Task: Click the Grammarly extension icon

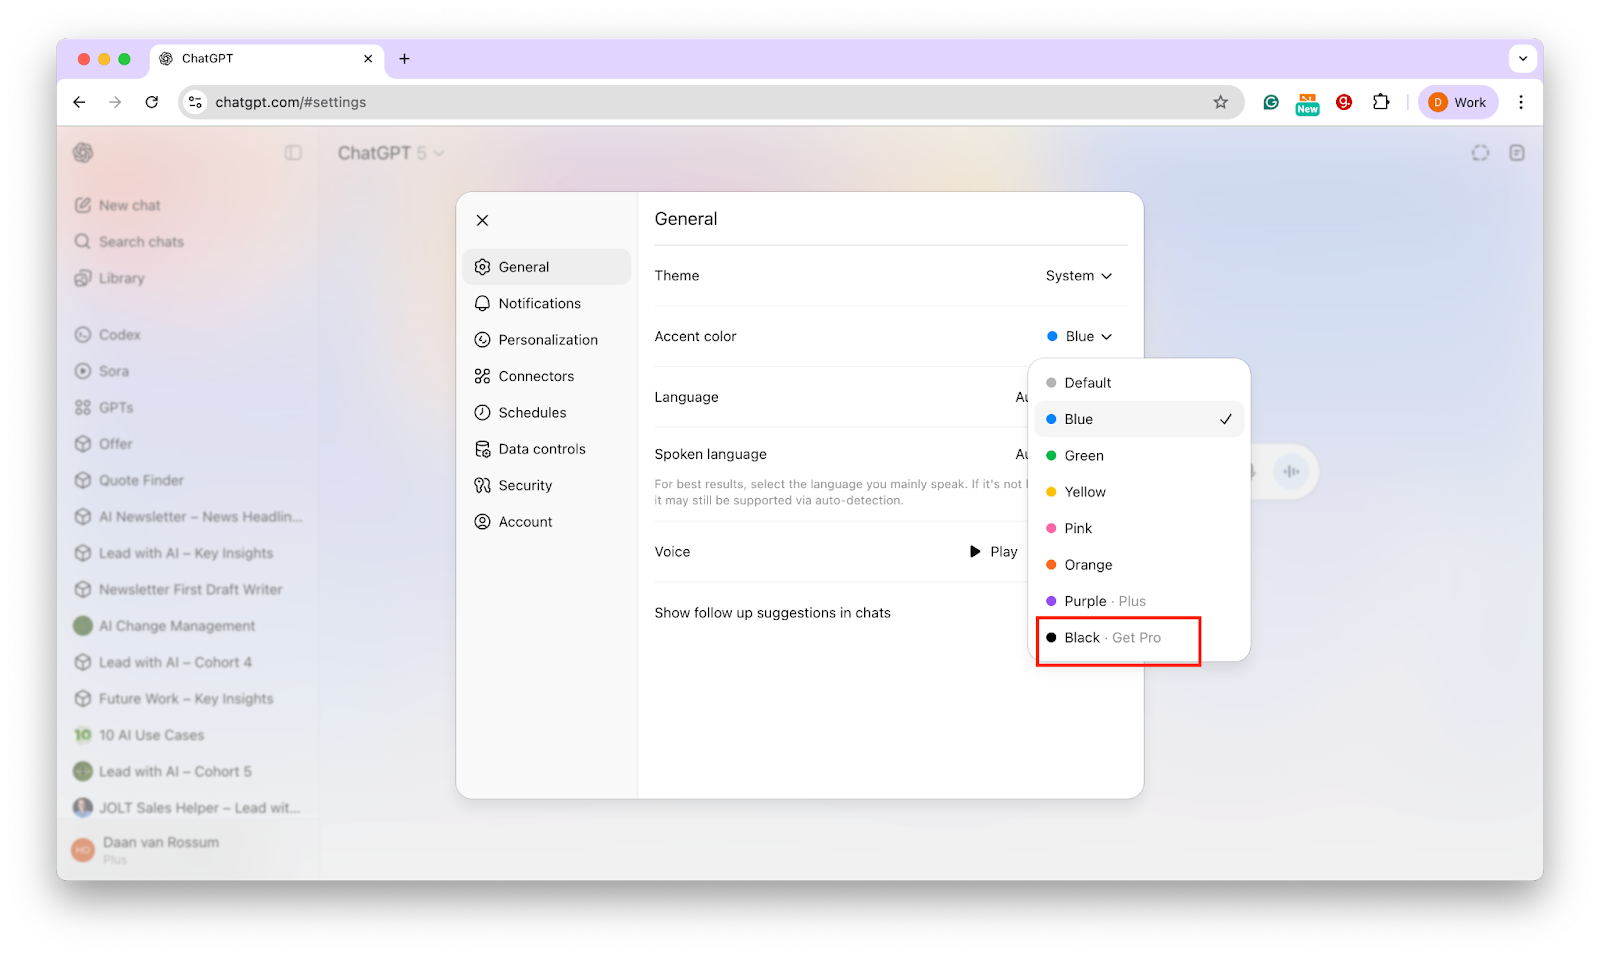Action: tap(1271, 102)
